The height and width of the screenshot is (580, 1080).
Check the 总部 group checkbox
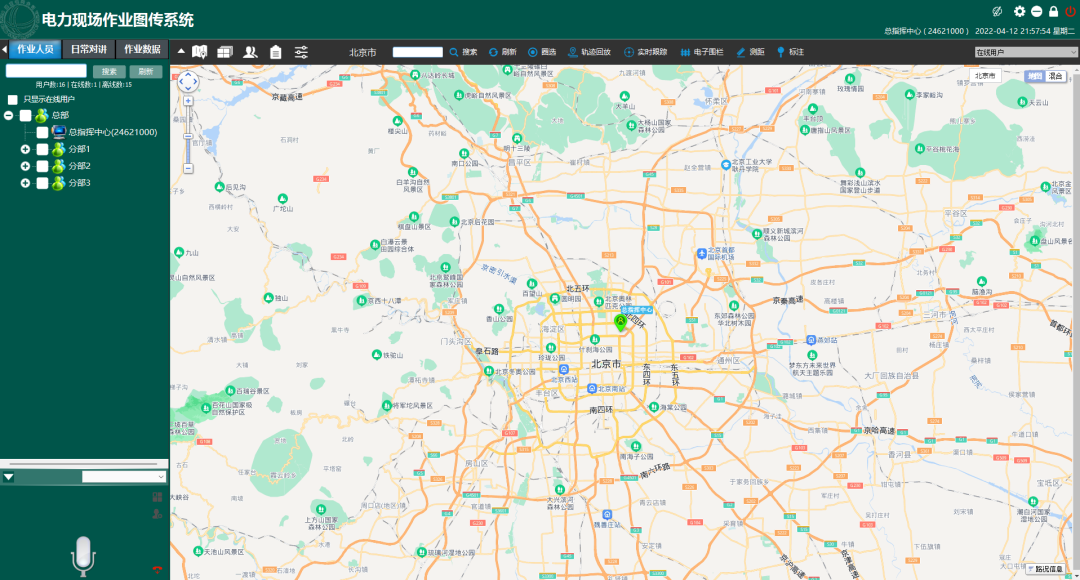25,116
